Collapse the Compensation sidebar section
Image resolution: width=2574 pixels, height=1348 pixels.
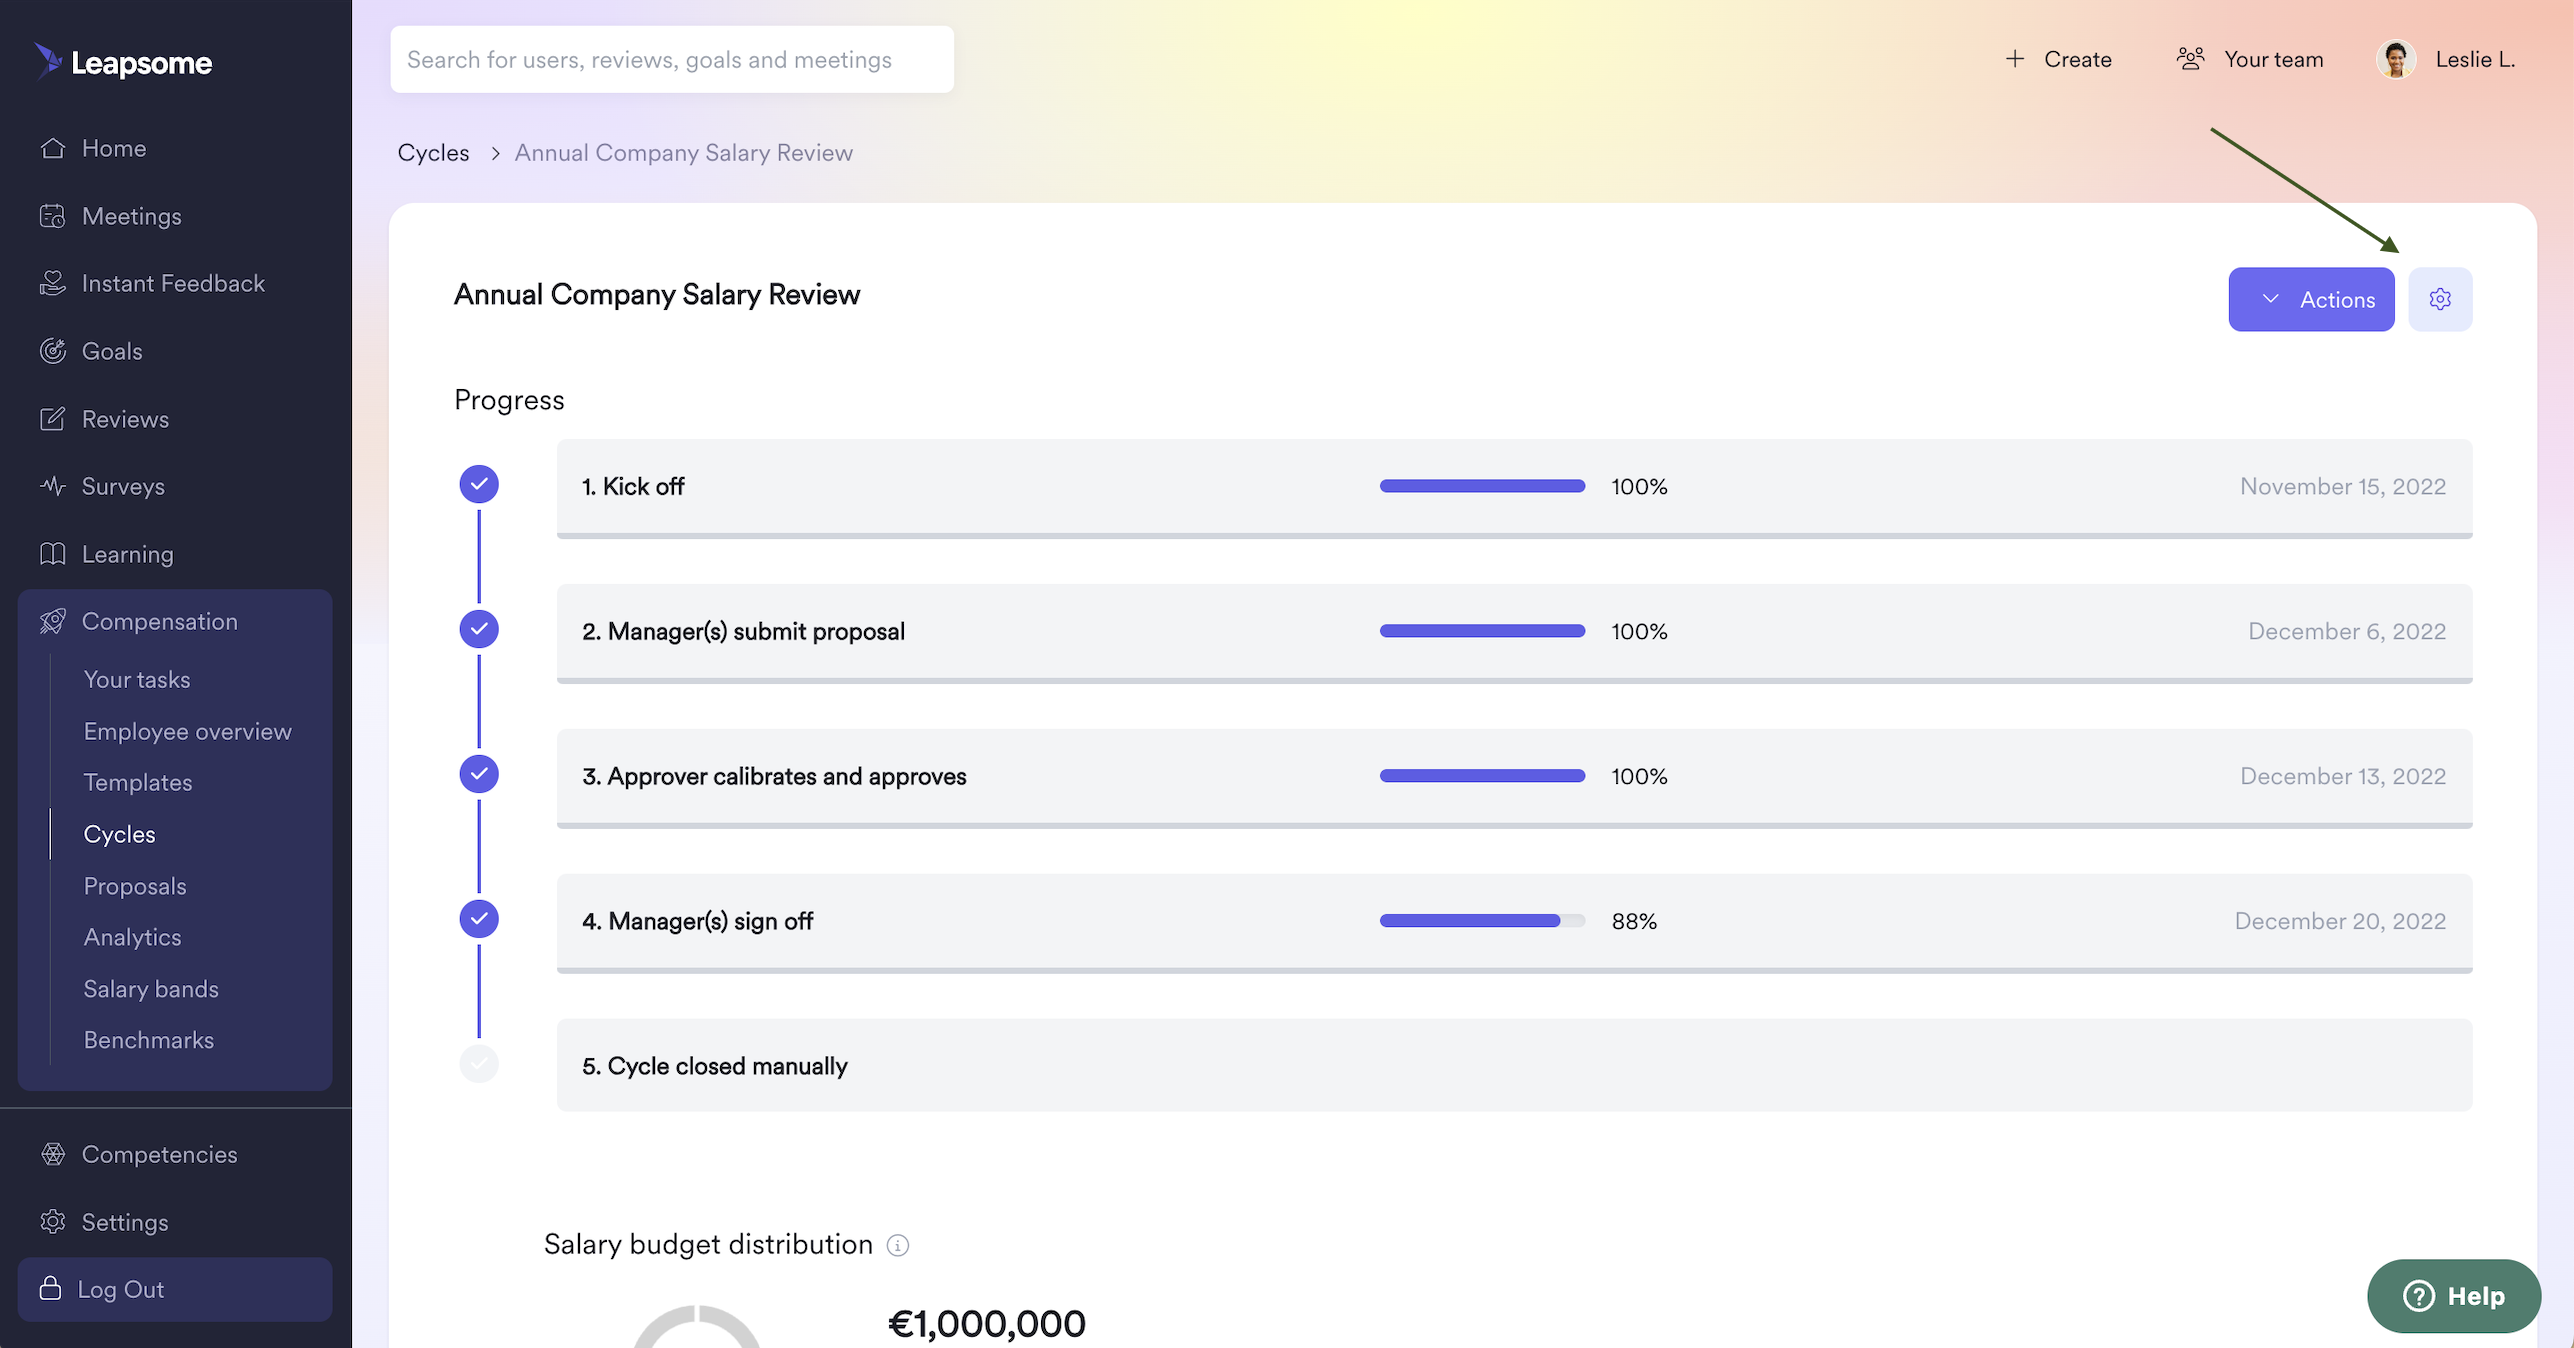[159, 621]
